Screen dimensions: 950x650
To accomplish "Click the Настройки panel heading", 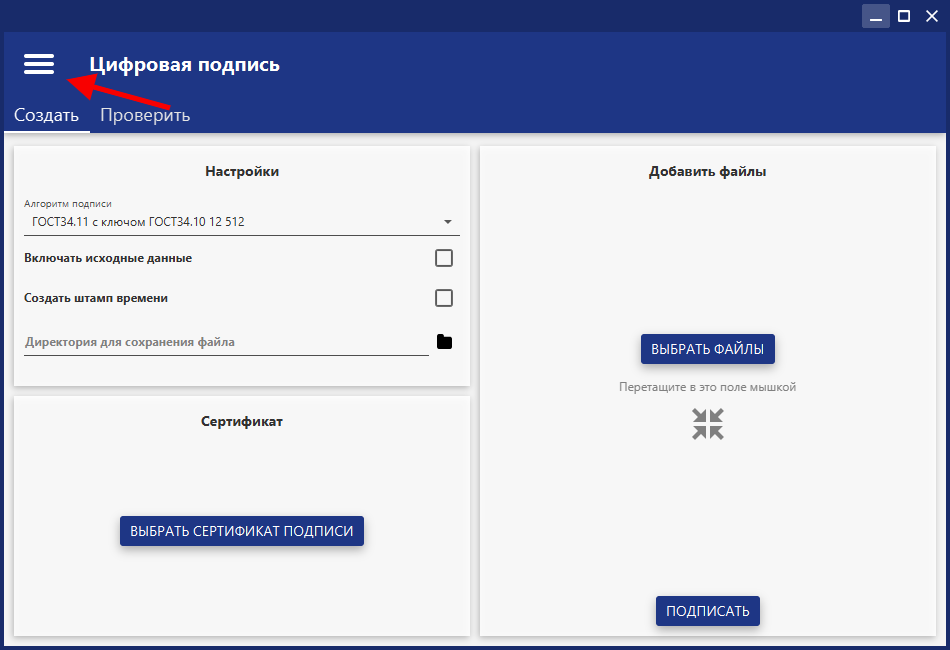I will (242, 171).
